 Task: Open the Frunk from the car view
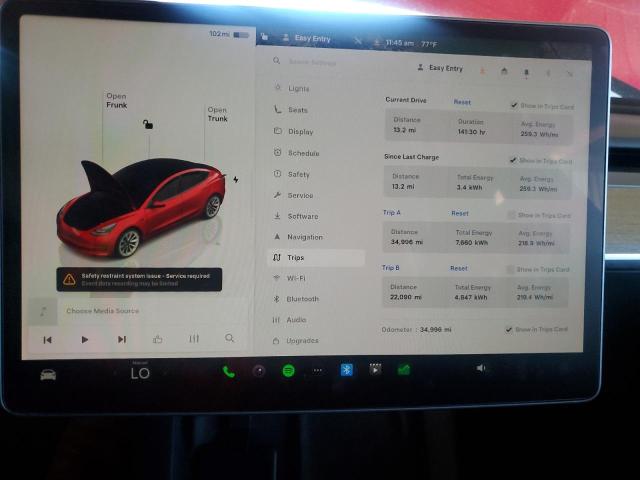point(117,100)
